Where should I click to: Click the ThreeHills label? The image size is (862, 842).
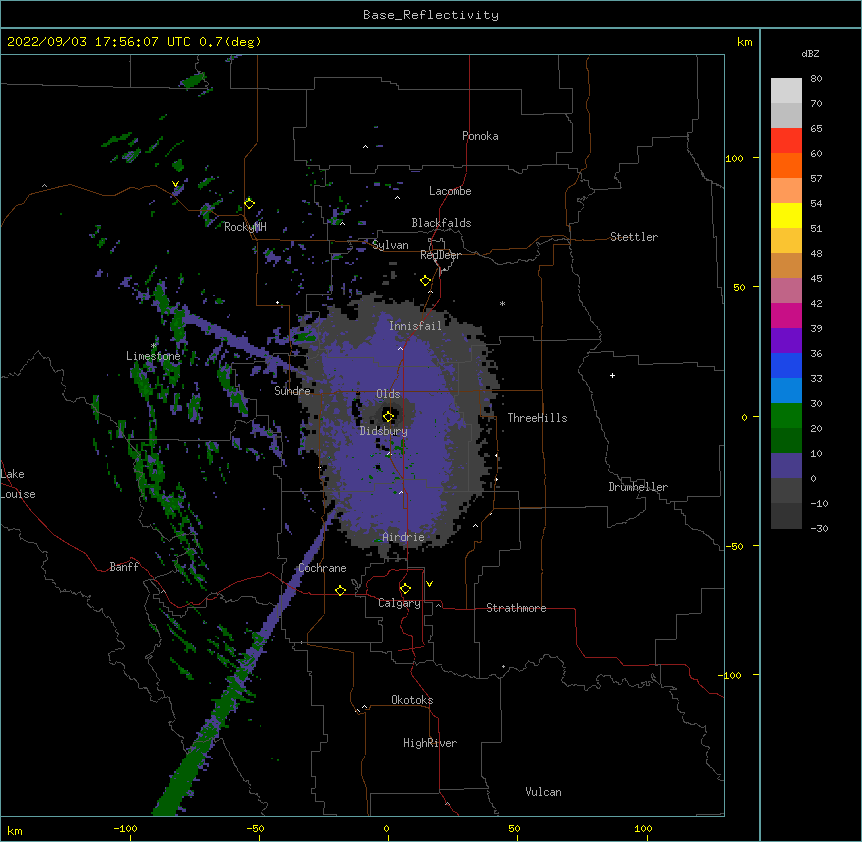point(537,418)
